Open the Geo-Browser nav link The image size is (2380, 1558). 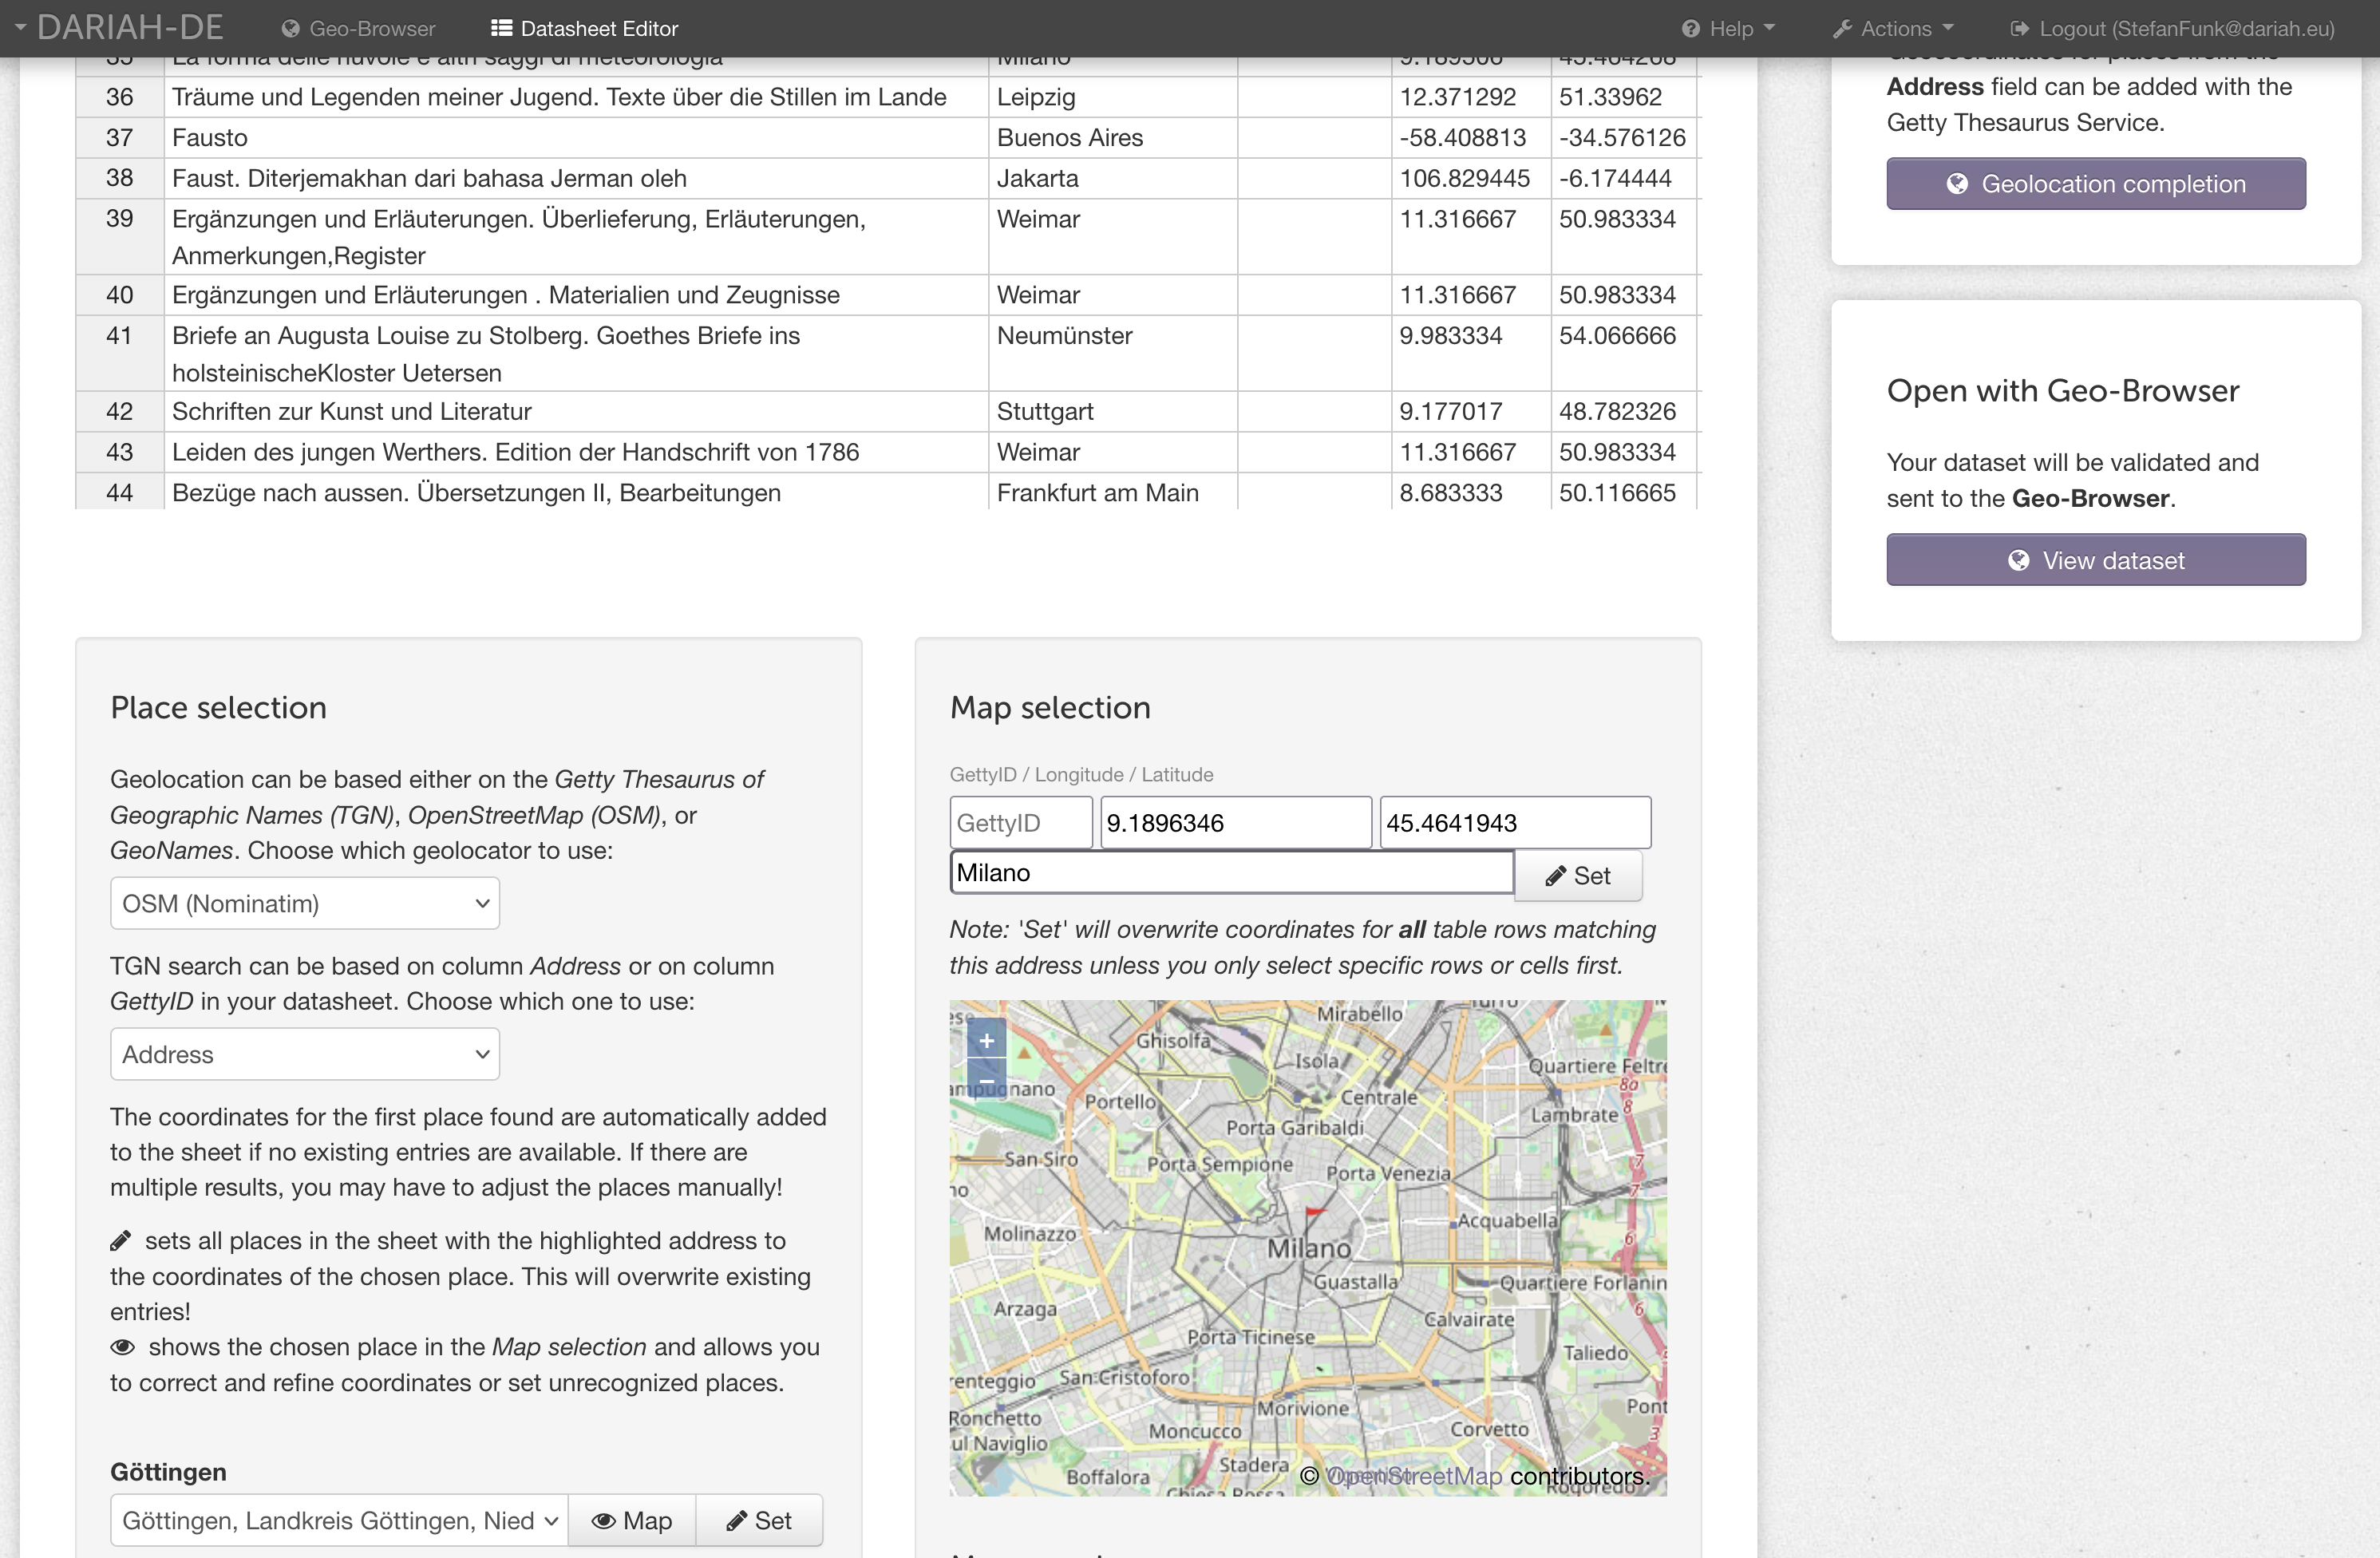[358, 28]
